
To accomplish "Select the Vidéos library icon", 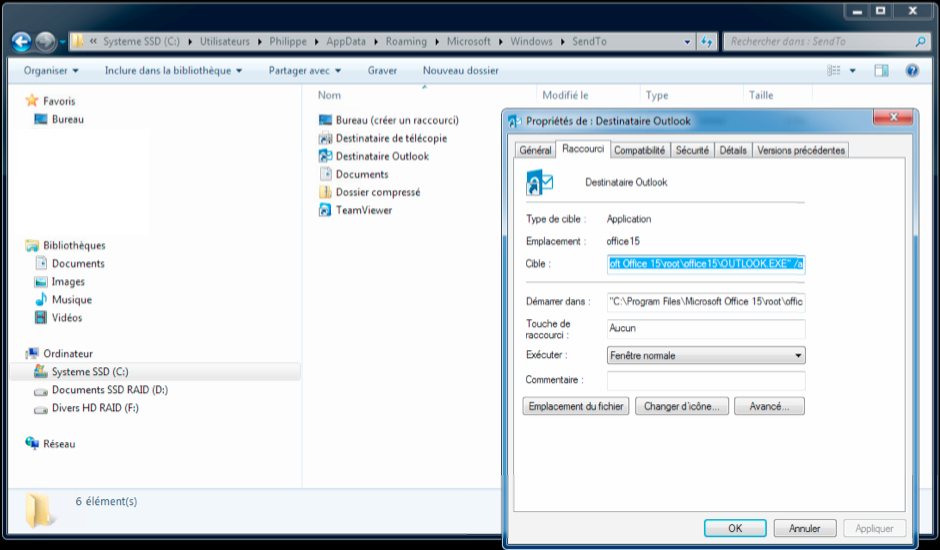I will [x=41, y=317].
